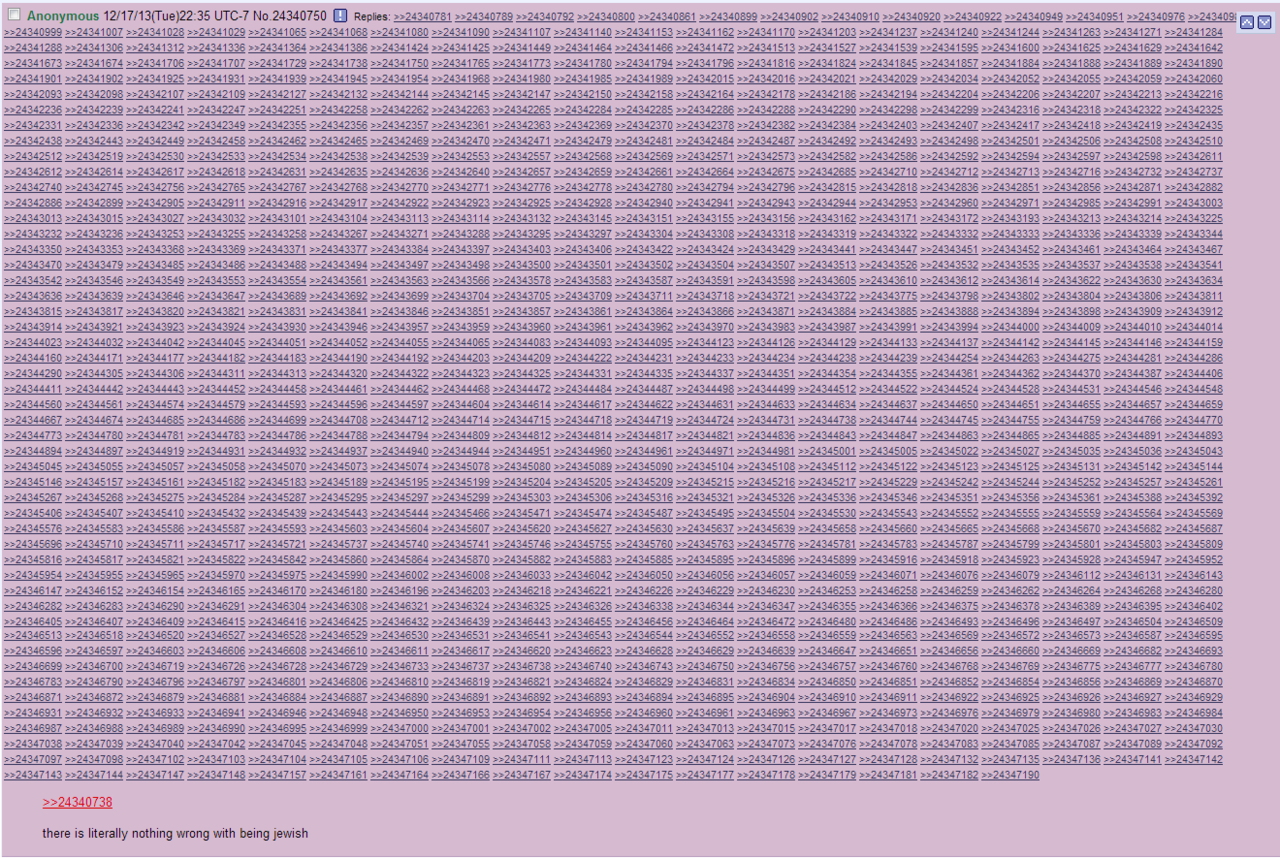The image size is (1280, 858).
Task: Open reply link >>24347174
Action: click(583, 776)
